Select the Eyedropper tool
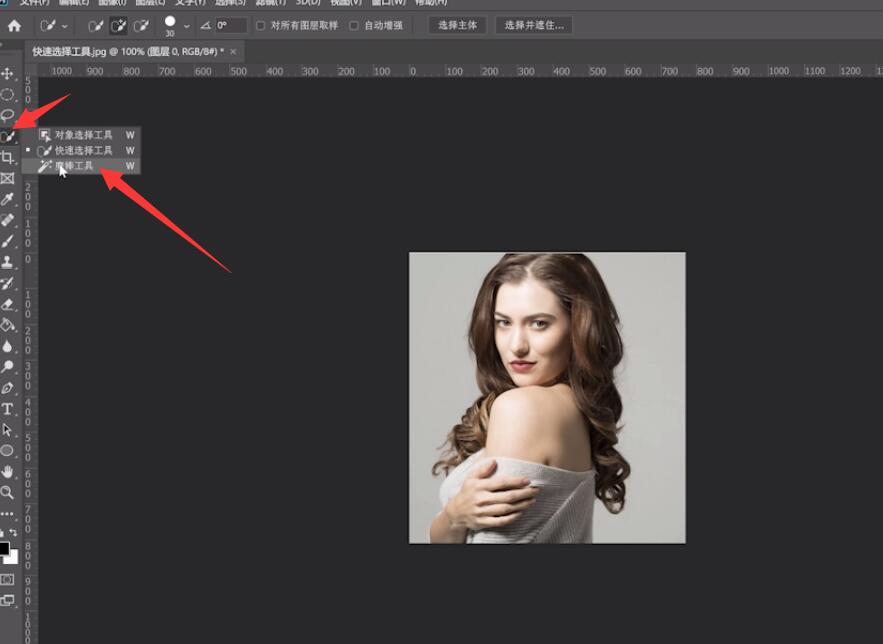The image size is (883, 644). 7,199
